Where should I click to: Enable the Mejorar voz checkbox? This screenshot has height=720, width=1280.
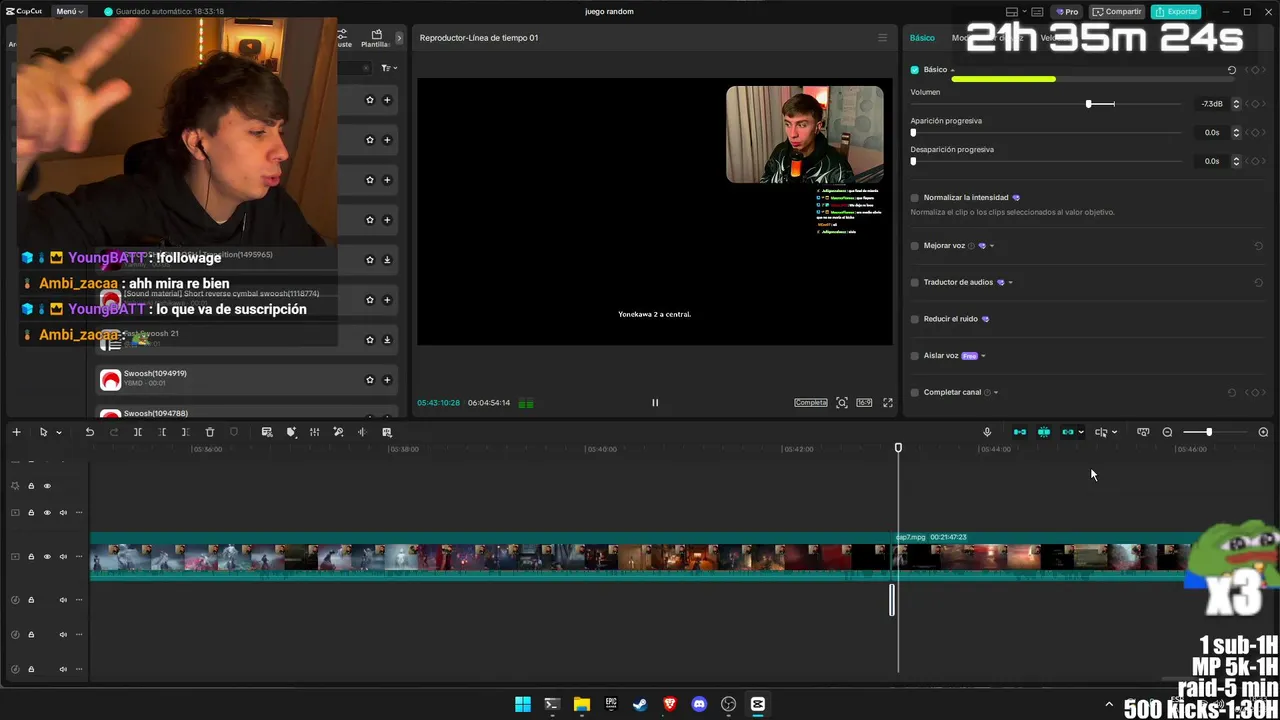[914, 246]
